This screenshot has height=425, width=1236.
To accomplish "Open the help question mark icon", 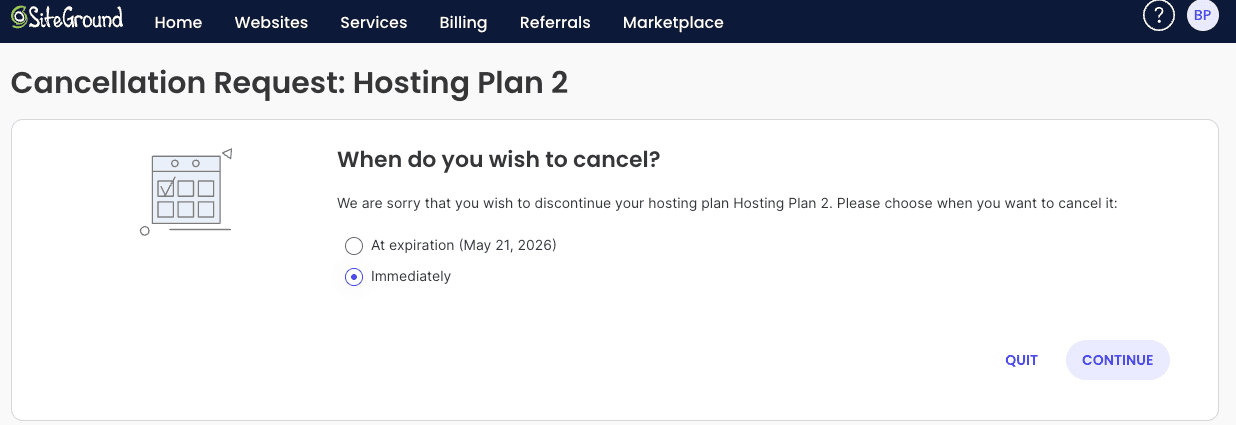I will (x=1158, y=16).
